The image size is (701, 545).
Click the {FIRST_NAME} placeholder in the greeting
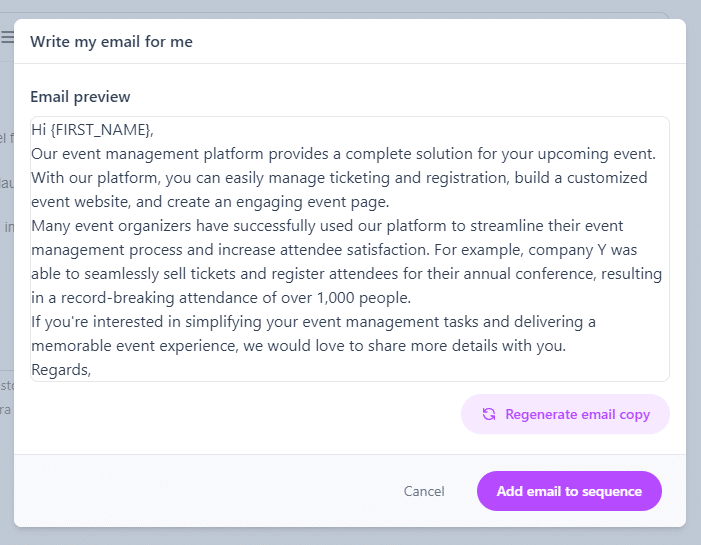(x=102, y=130)
